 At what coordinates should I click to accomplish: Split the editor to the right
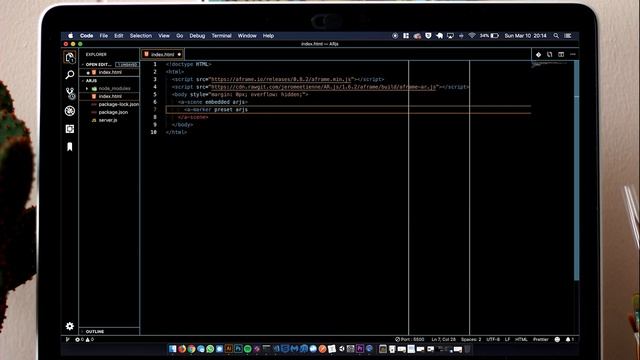[561, 54]
